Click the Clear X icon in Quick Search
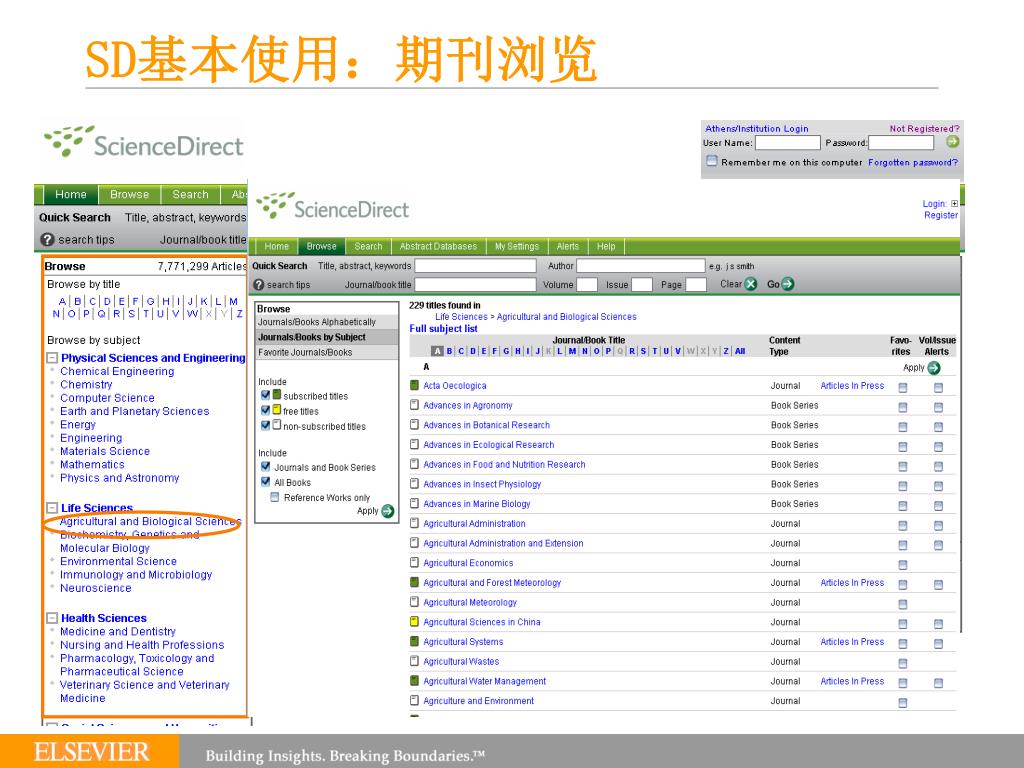The width and height of the screenshot is (1024, 768). [750, 284]
